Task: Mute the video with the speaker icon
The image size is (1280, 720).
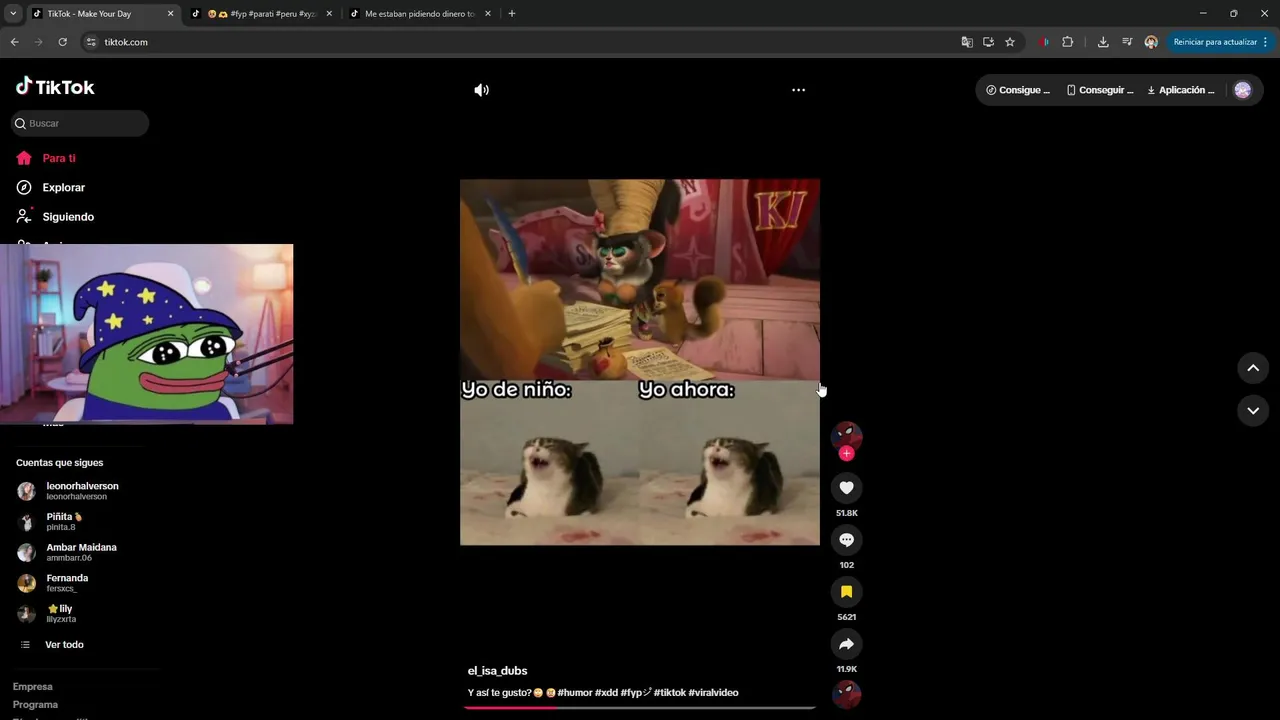Action: (x=481, y=90)
